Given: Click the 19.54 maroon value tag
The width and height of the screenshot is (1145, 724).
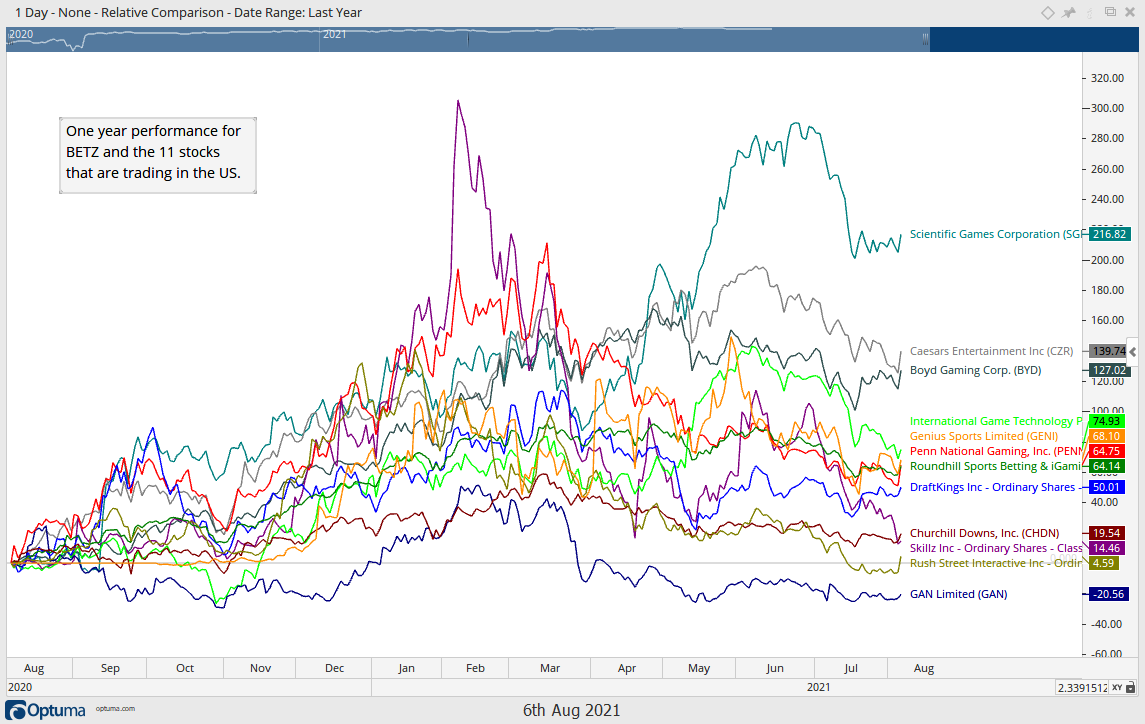Looking at the screenshot, I should [1106, 533].
